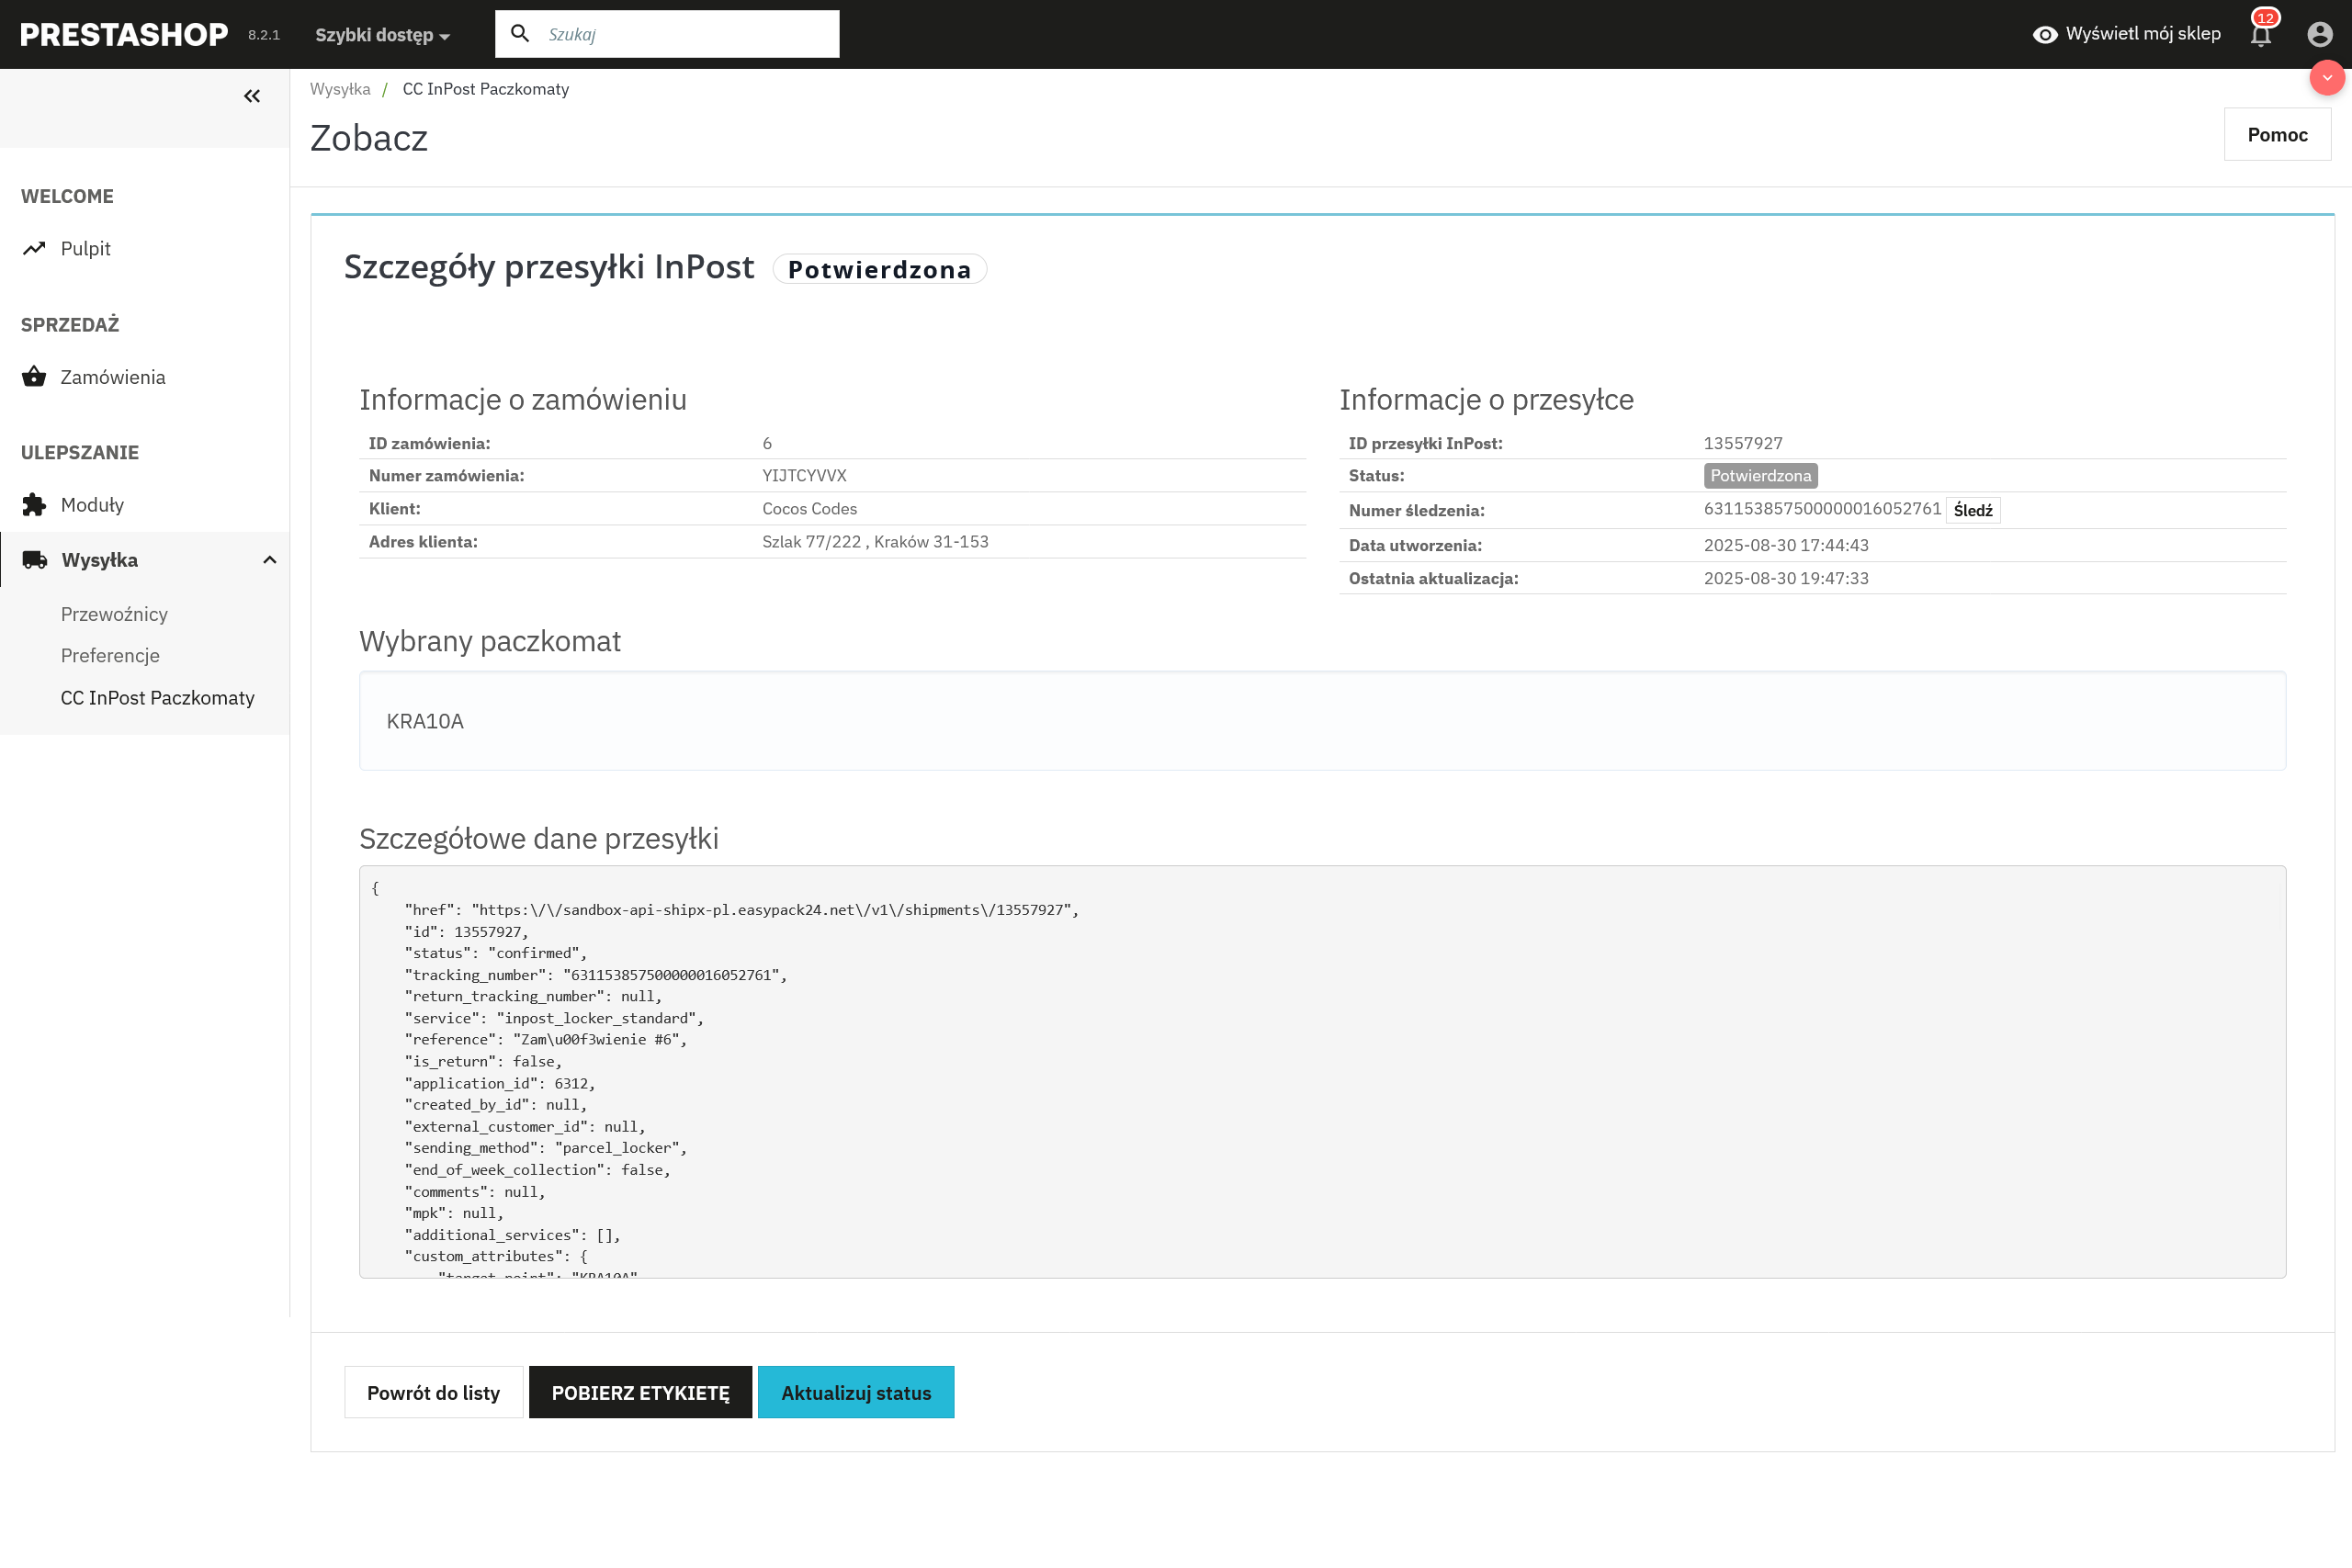2352x1568 pixels.
Task: Click the Aktualizuj status button
Action: (855, 1392)
